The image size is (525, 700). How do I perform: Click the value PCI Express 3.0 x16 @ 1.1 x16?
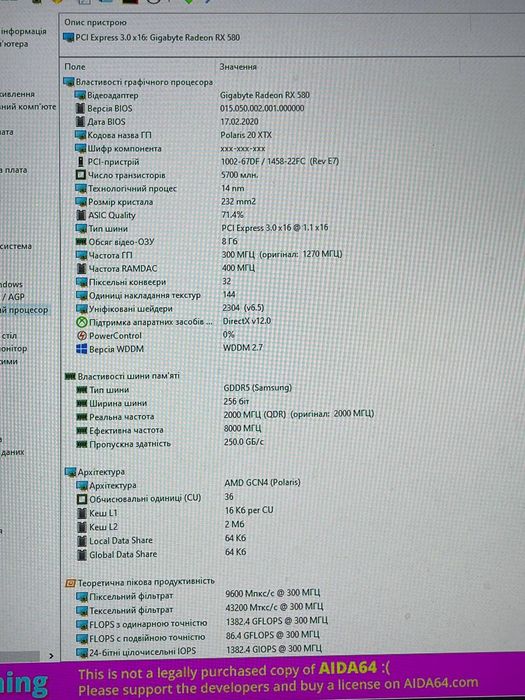tap(275, 228)
